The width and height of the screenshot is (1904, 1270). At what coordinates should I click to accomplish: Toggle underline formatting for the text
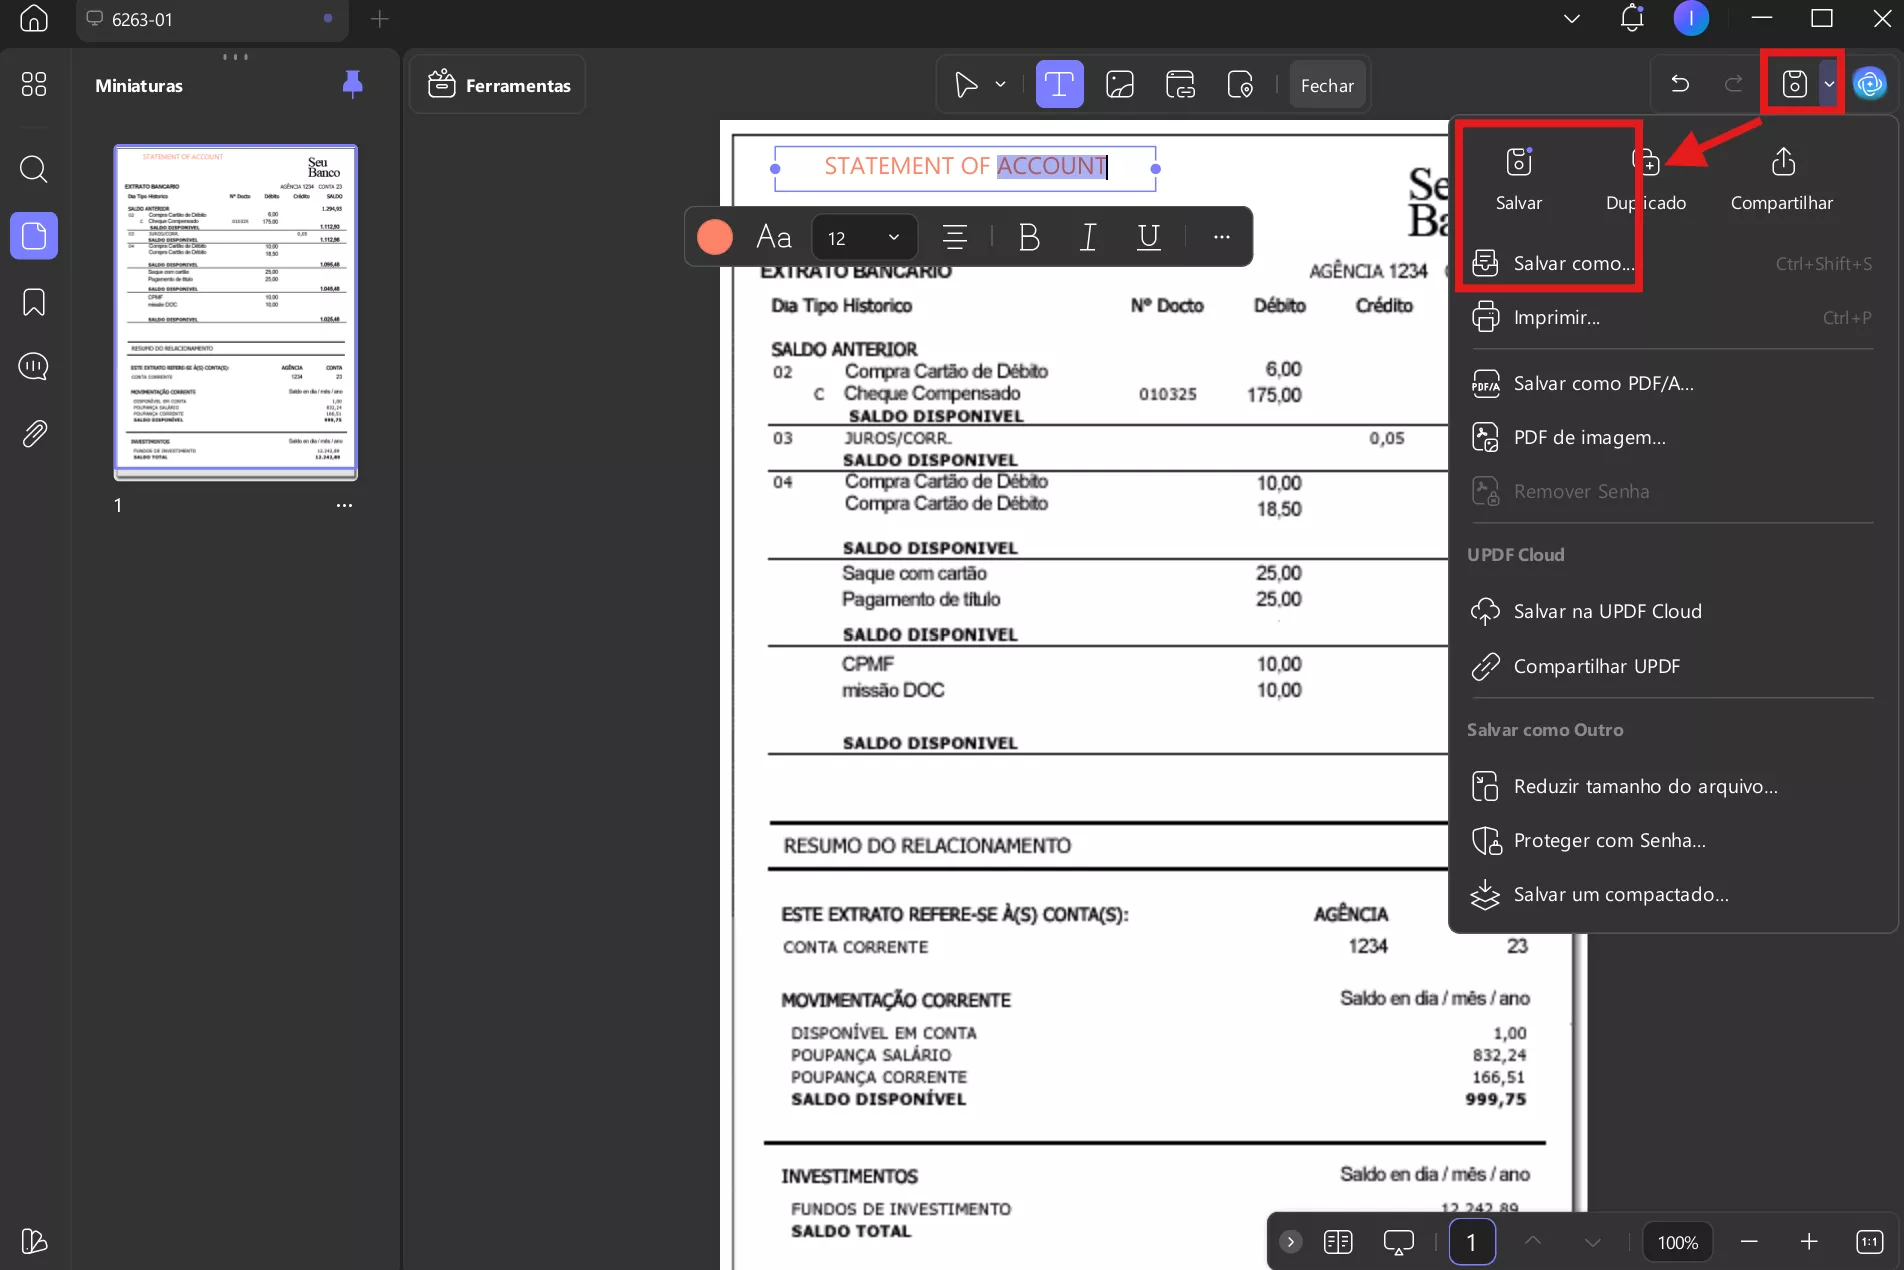click(x=1148, y=237)
